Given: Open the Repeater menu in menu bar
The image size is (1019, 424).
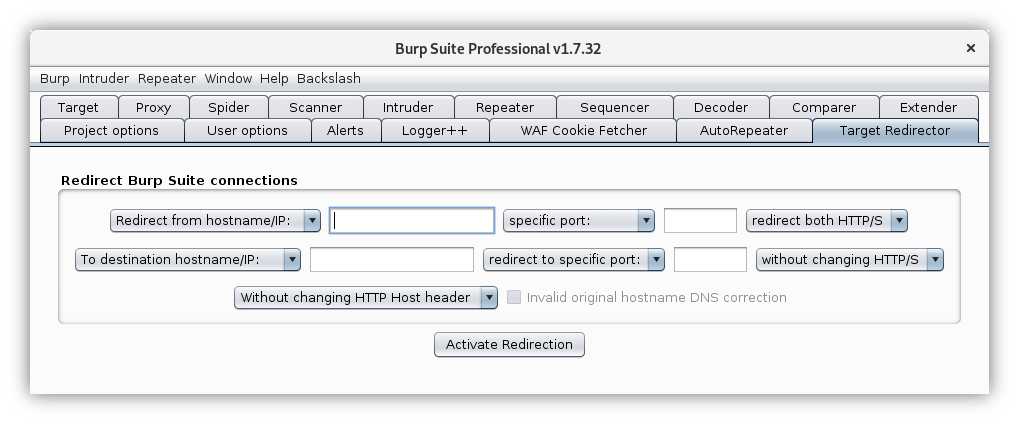Looking at the screenshot, I should click(166, 79).
